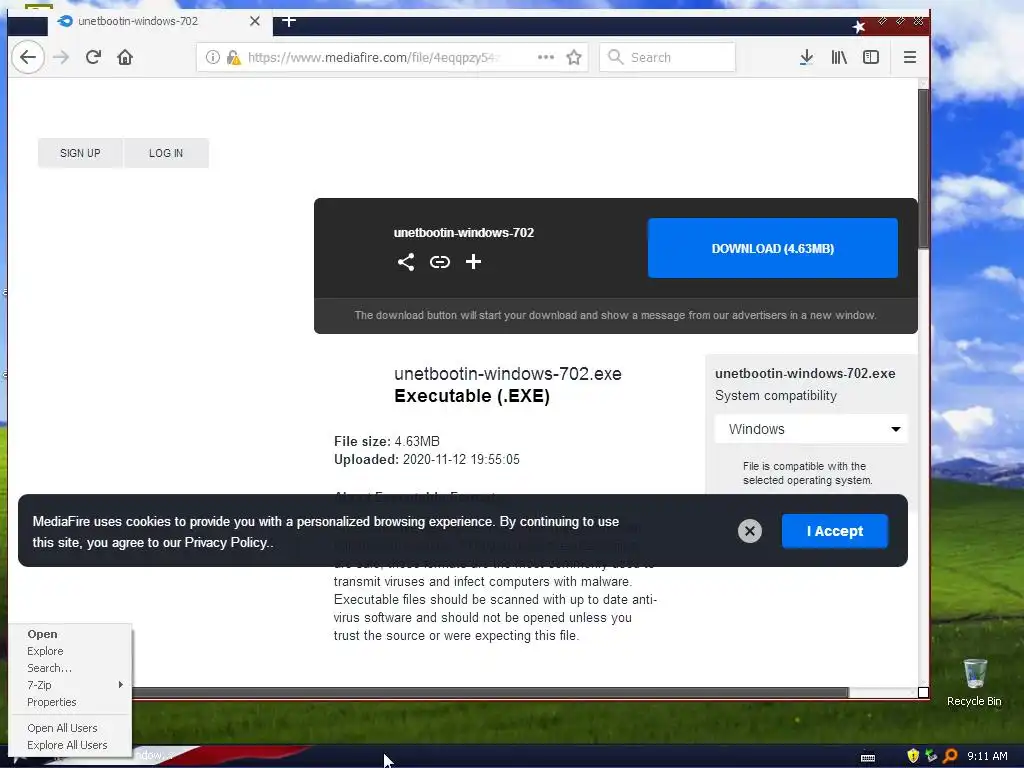Screen dimensions: 1024x768
Task: Dismiss the cookie banner with X
Action: (750, 531)
